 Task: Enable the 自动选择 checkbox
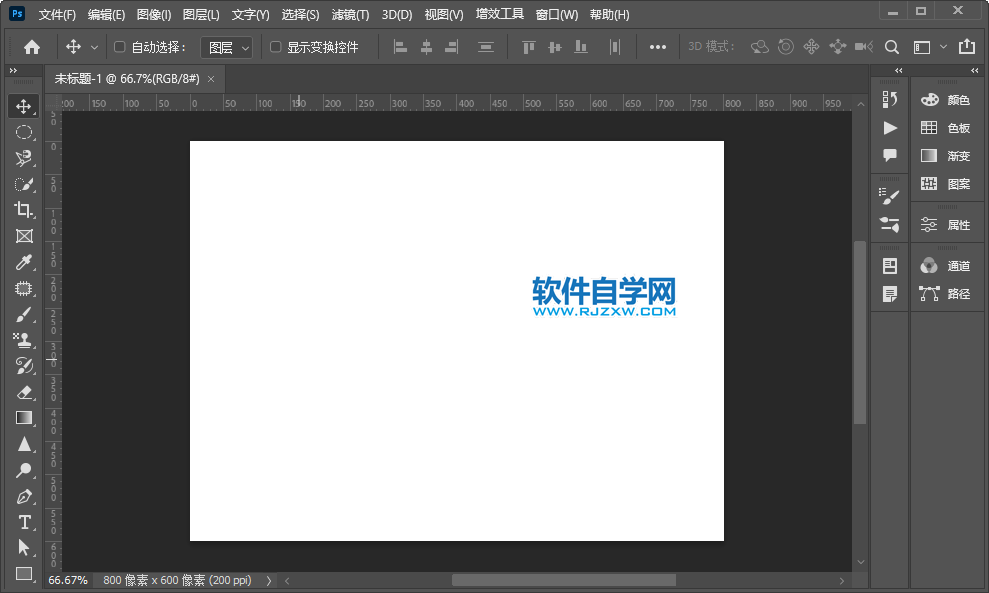pos(117,46)
